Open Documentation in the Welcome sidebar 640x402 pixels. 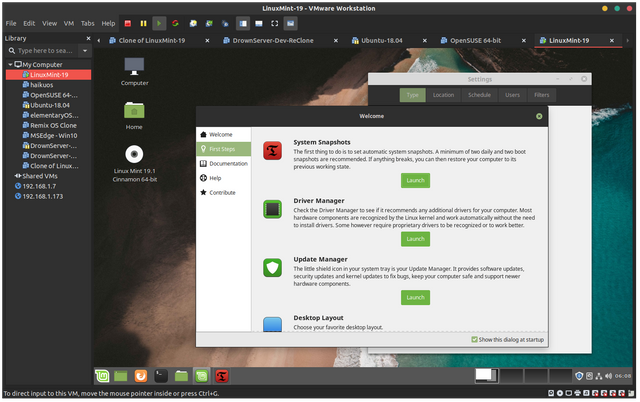[x=223, y=164]
